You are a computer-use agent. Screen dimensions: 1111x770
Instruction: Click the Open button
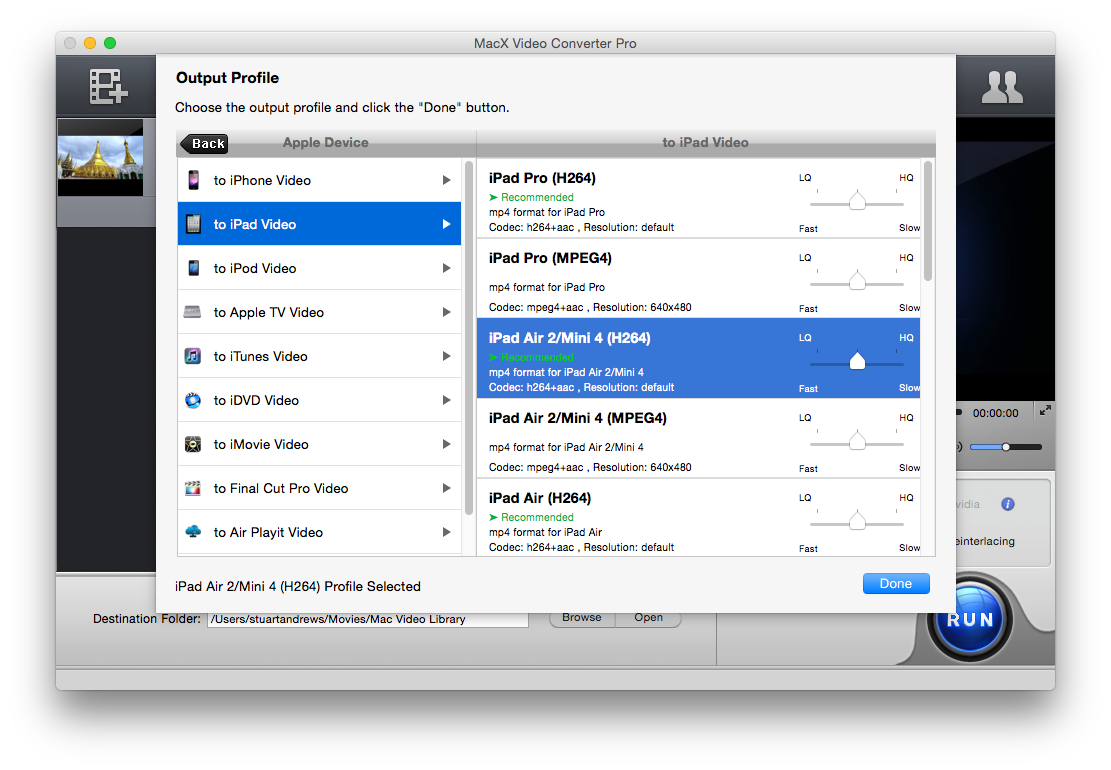click(x=648, y=618)
